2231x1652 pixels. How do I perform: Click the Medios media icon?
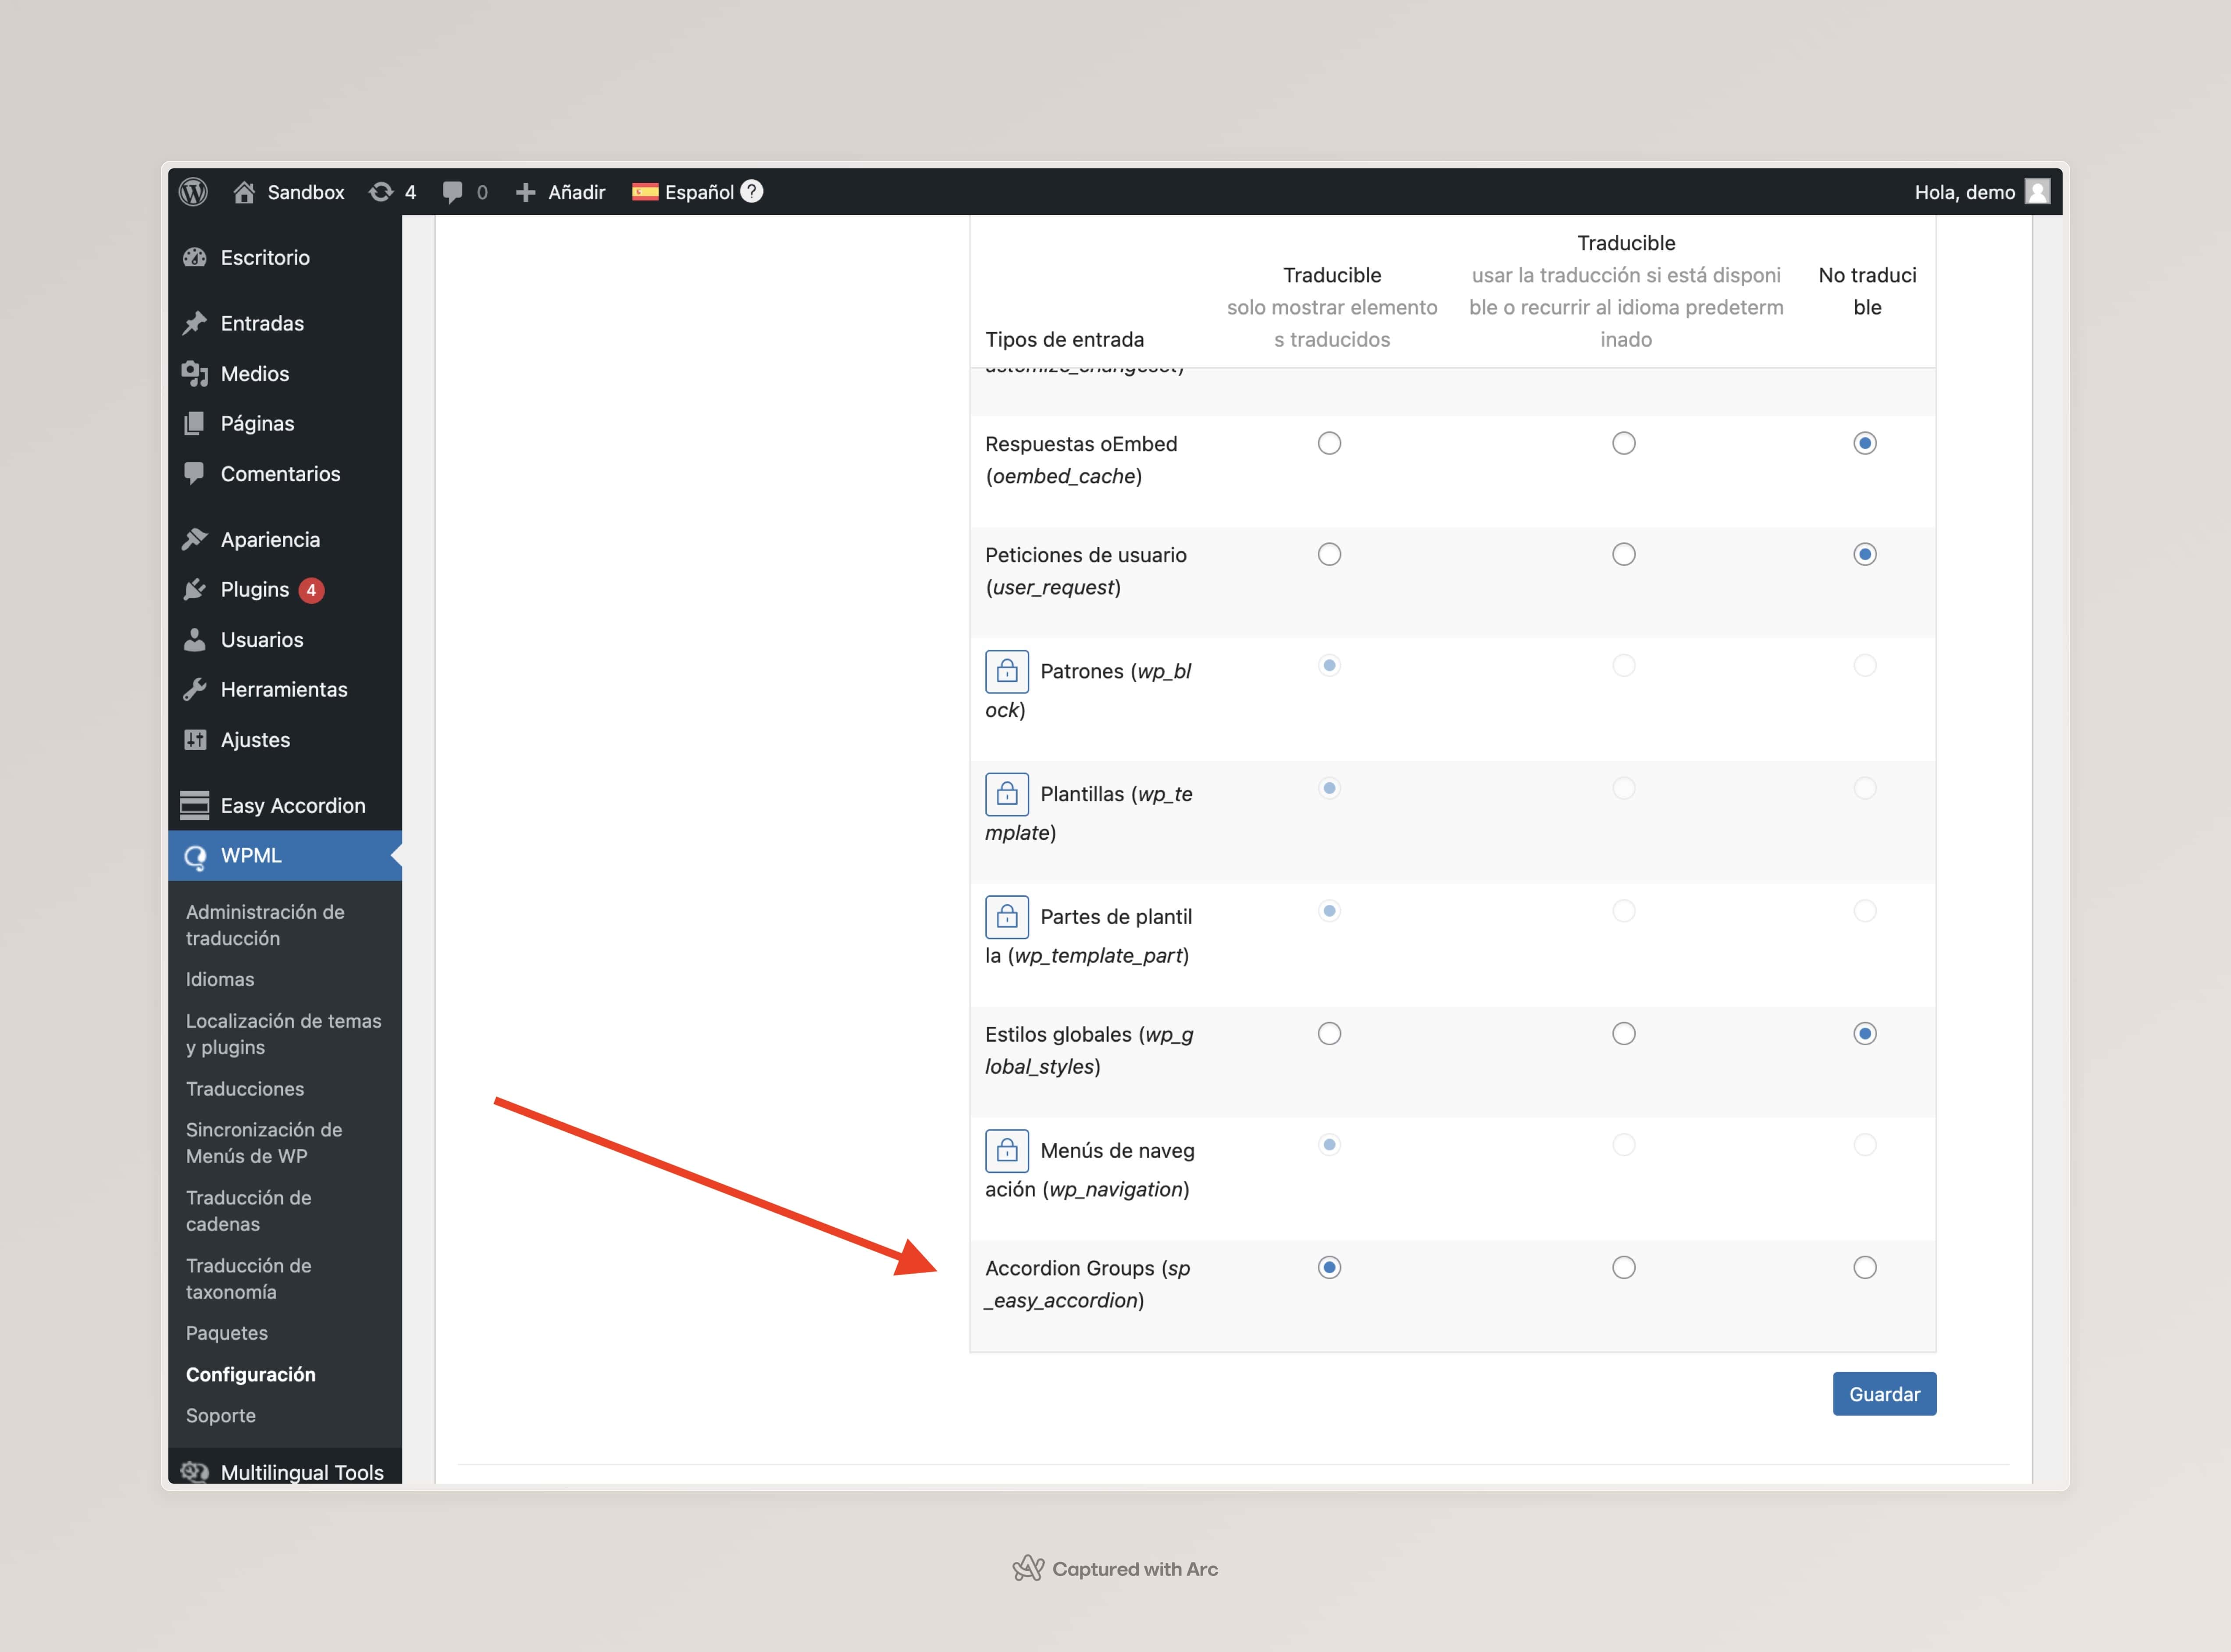[x=195, y=374]
